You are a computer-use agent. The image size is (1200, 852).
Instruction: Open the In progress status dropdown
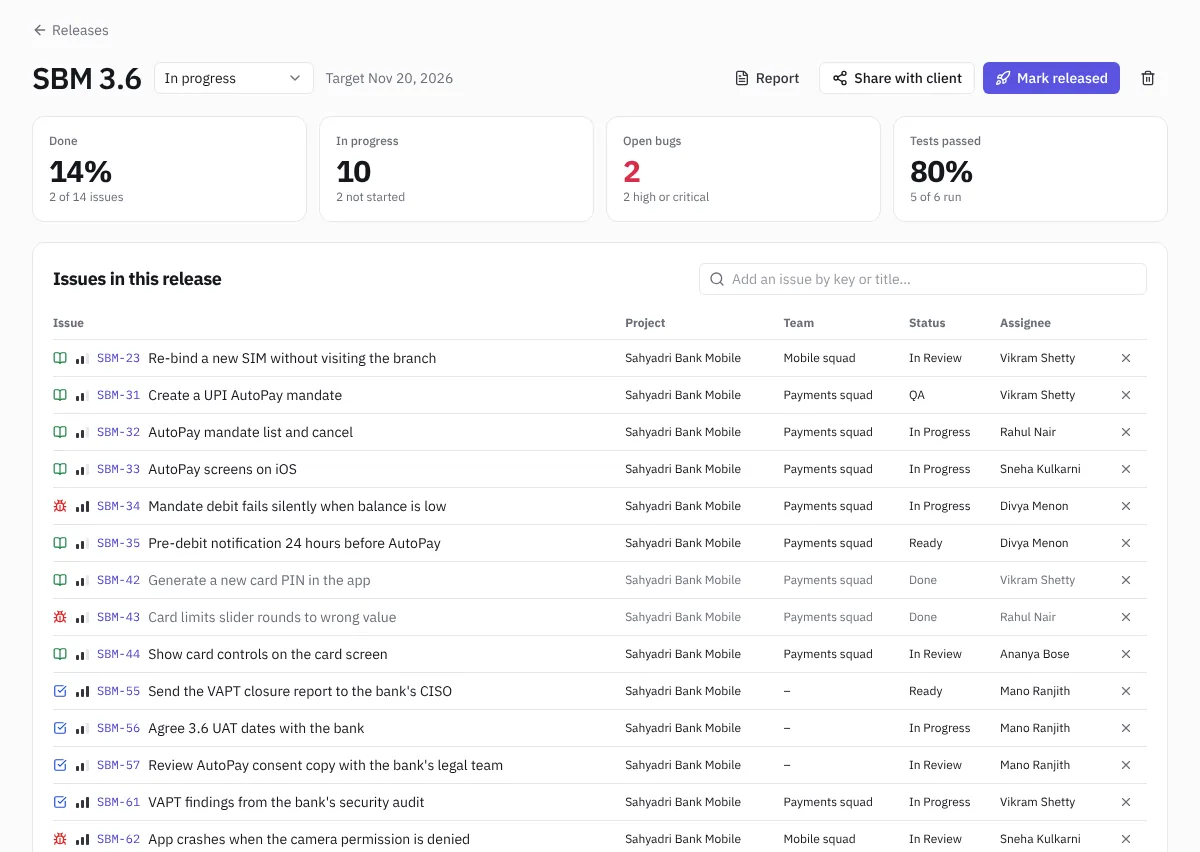click(x=234, y=78)
